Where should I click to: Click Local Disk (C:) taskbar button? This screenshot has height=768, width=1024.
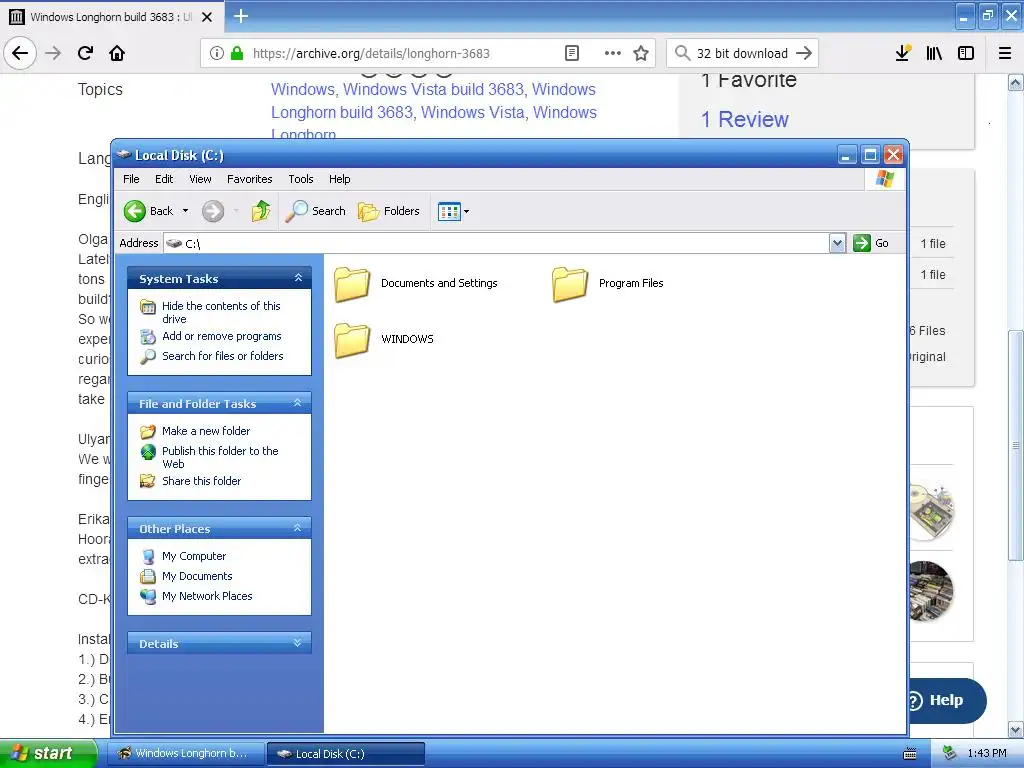[x=345, y=754]
